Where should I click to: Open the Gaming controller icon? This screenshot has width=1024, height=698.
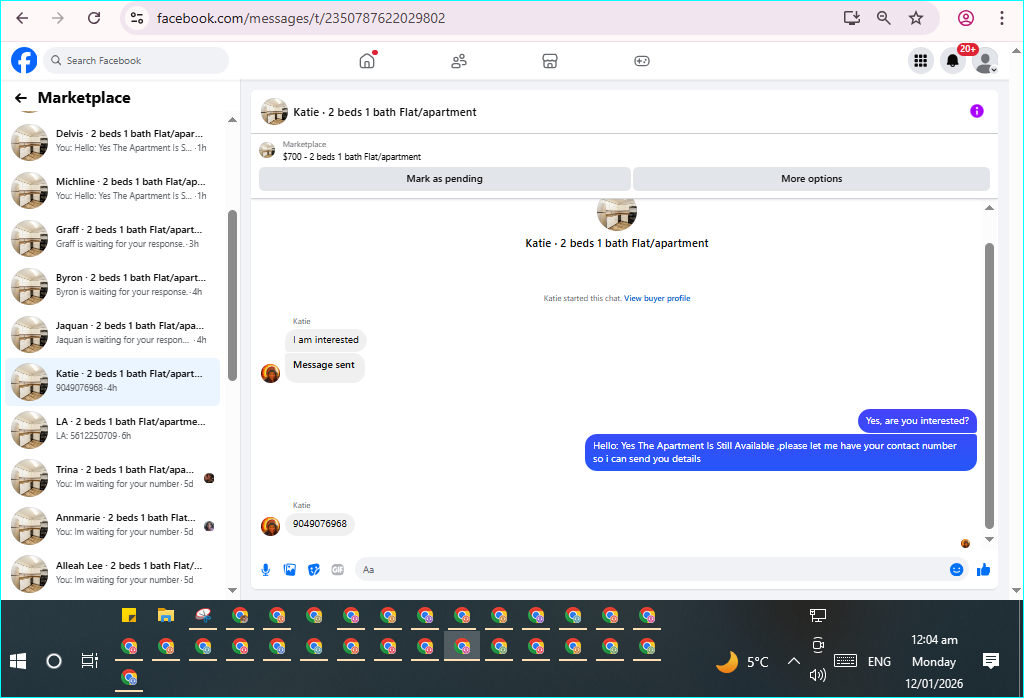click(x=642, y=61)
